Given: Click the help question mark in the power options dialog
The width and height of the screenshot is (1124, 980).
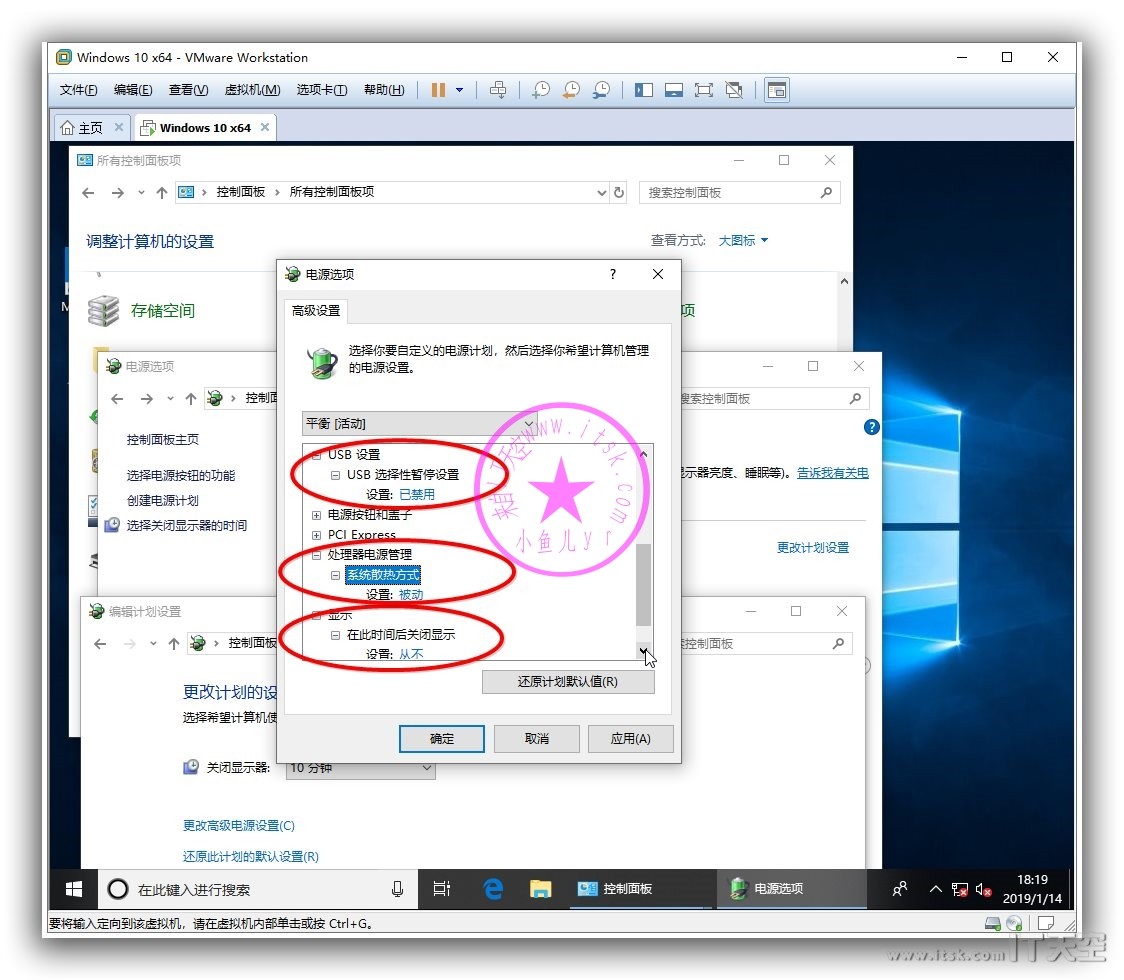Looking at the screenshot, I should pyautogui.click(x=613, y=274).
